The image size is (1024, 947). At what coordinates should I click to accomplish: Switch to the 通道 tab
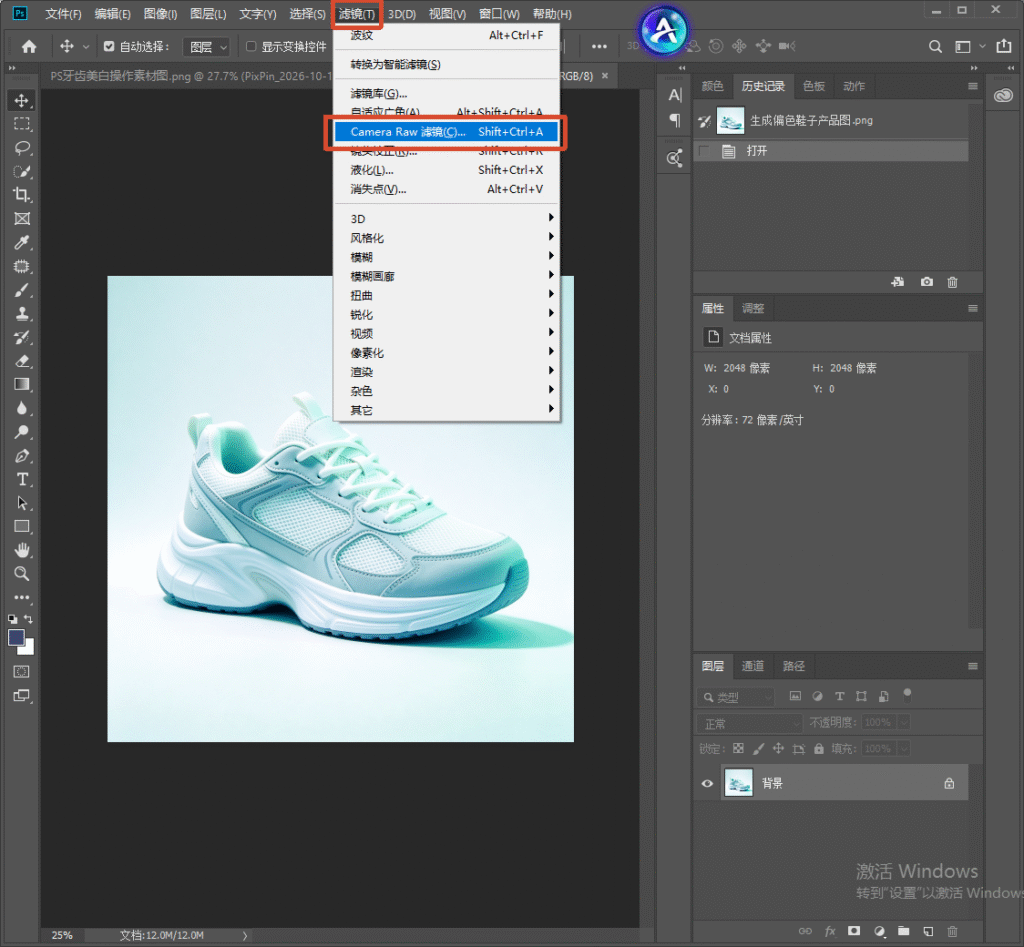pyautogui.click(x=752, y=666)
